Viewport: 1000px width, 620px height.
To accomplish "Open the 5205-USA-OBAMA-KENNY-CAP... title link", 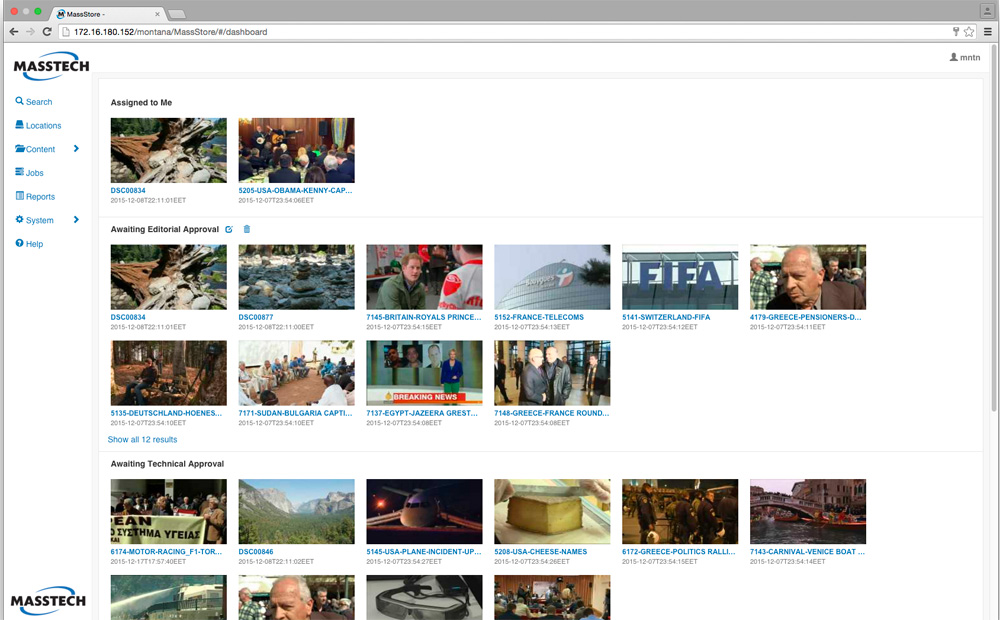I will [x=295, y=190].
